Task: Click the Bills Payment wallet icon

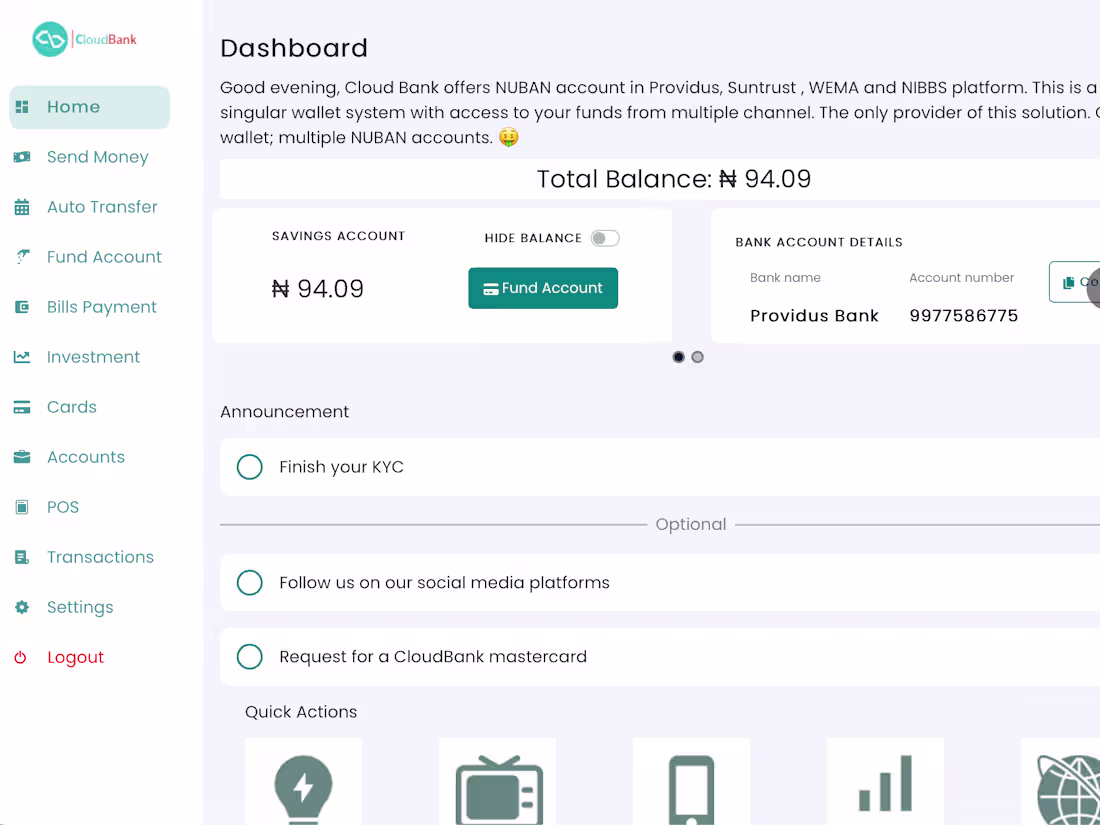Action: tap(22, 307)
